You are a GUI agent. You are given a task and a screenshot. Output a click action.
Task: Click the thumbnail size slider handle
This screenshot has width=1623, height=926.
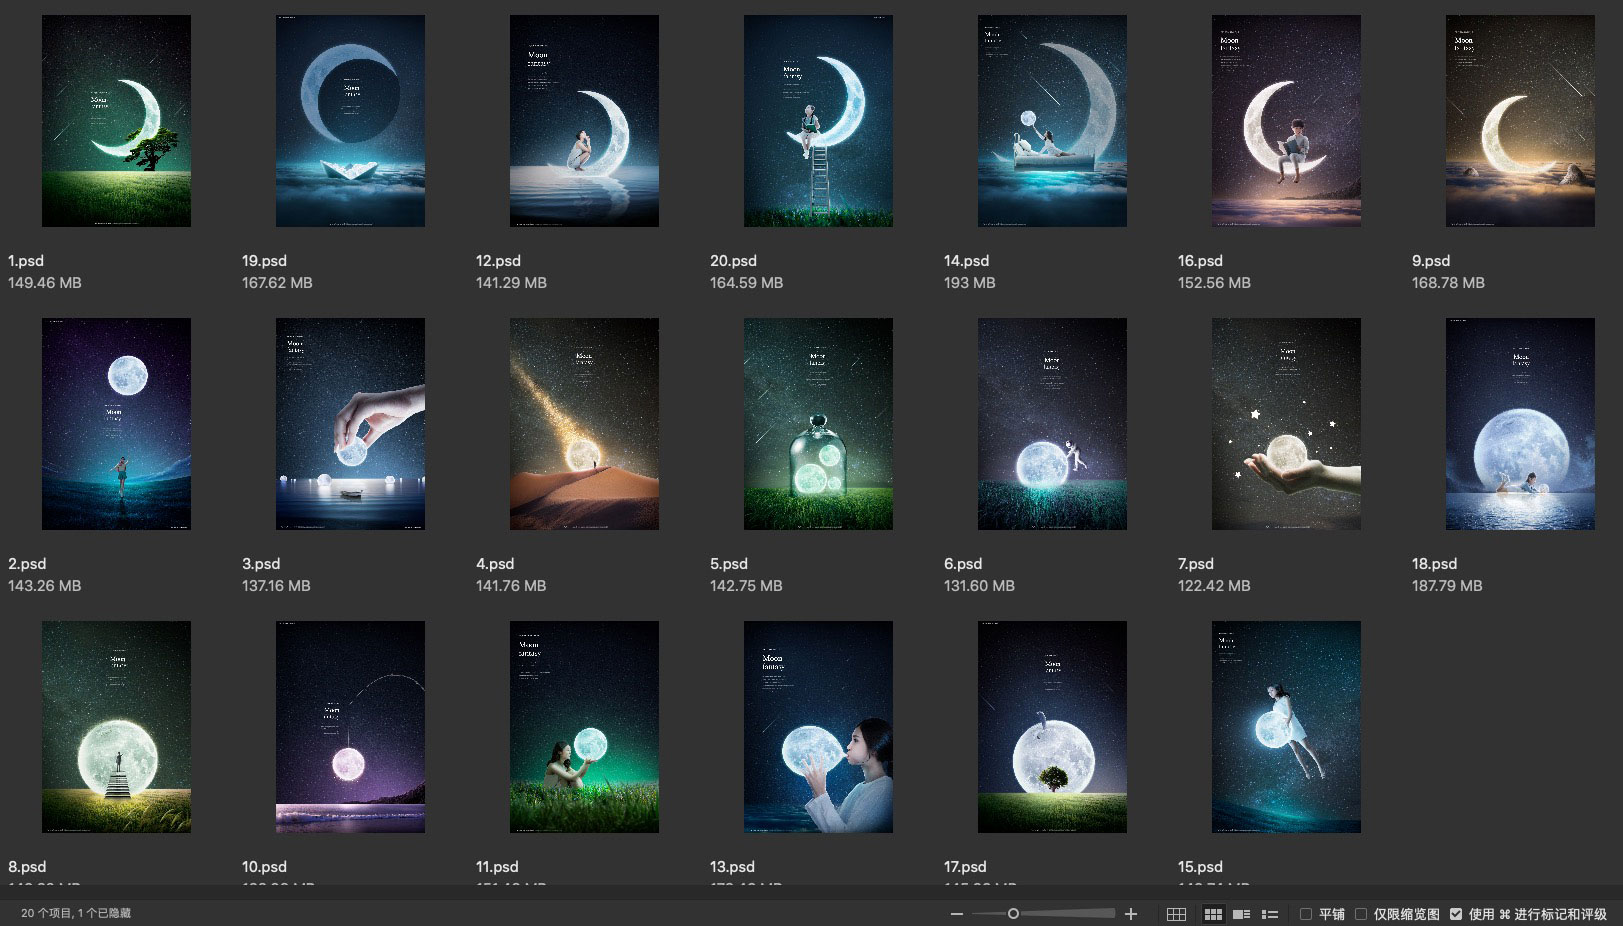coord(1013,914)
